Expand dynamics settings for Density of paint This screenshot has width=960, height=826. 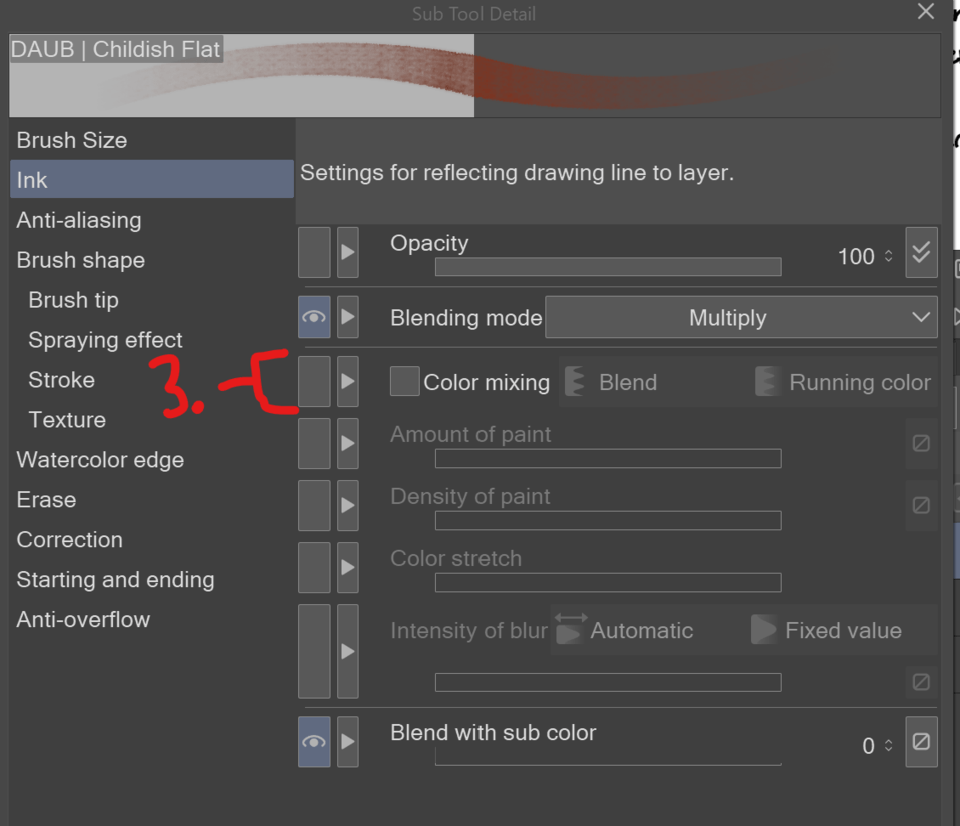click(x=347, y=506)
